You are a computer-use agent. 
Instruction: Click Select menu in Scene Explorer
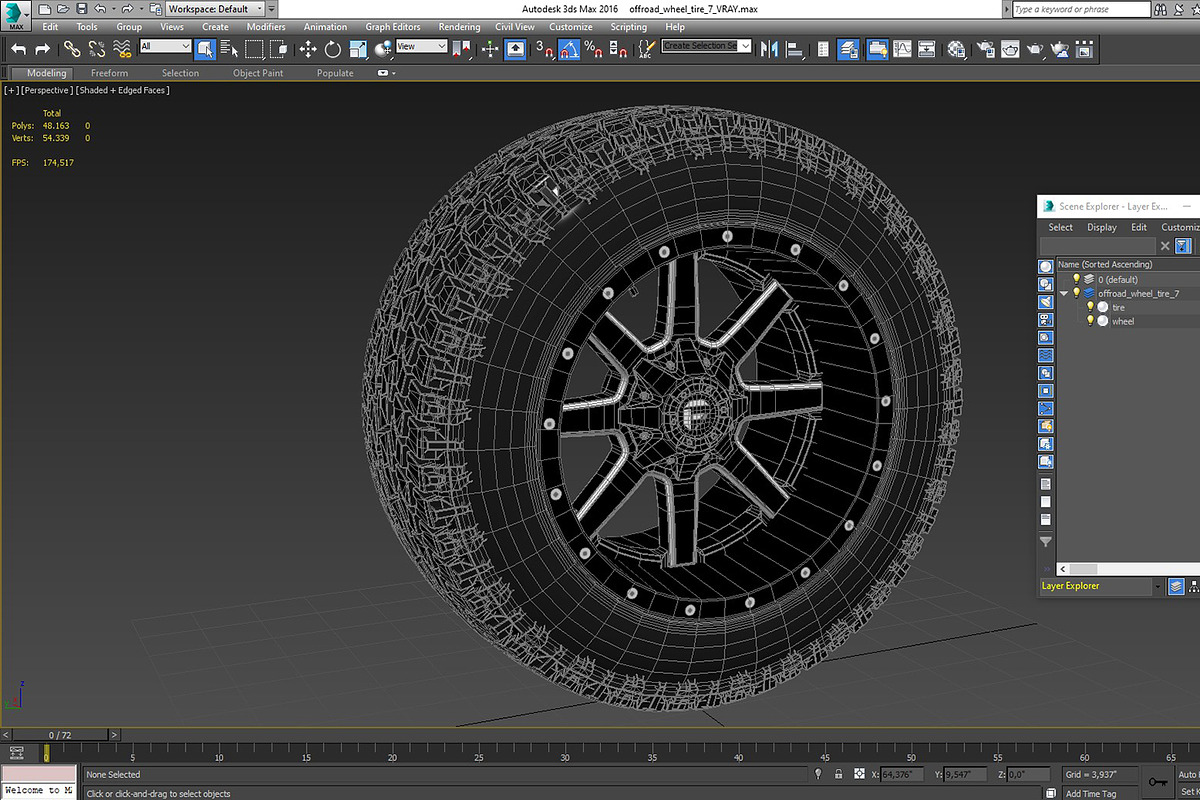pyautogui.click(x=1061, y=227)
